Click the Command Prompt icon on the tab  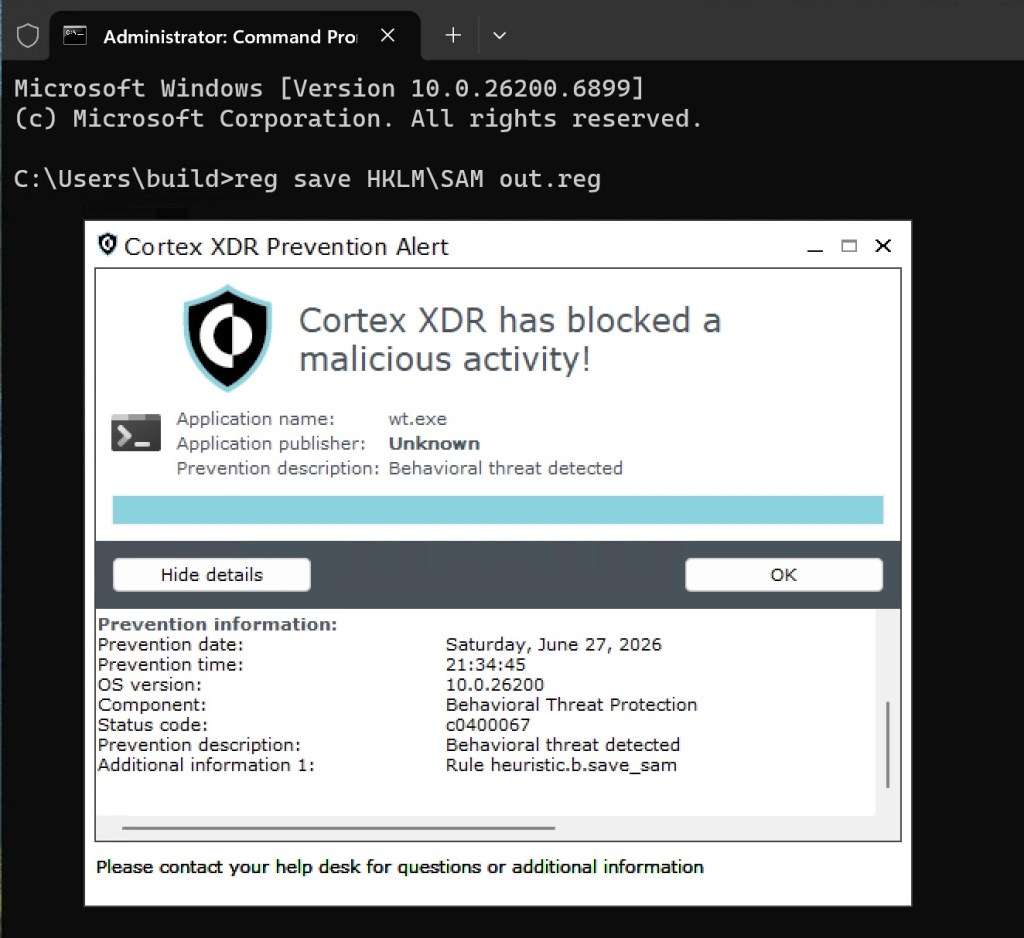74,35
